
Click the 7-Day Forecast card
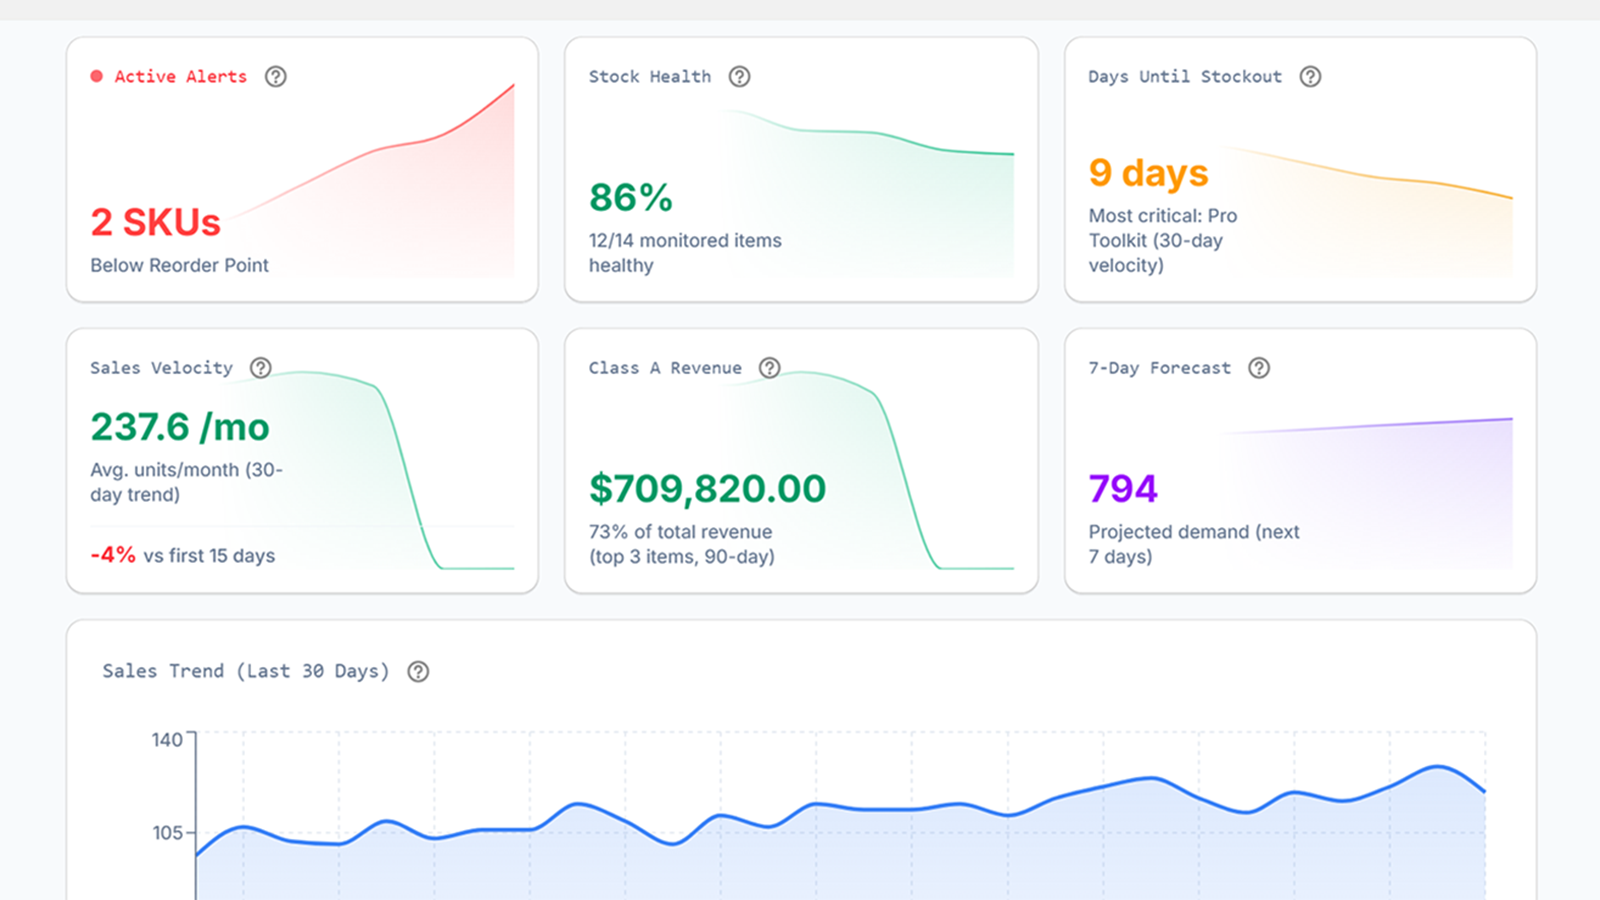click(1299, 458)
